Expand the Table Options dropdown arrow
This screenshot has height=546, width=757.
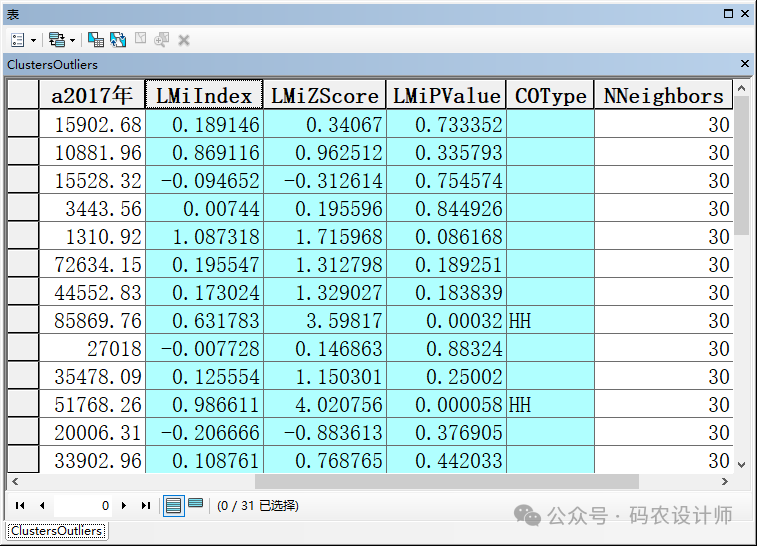pos(34,40)
